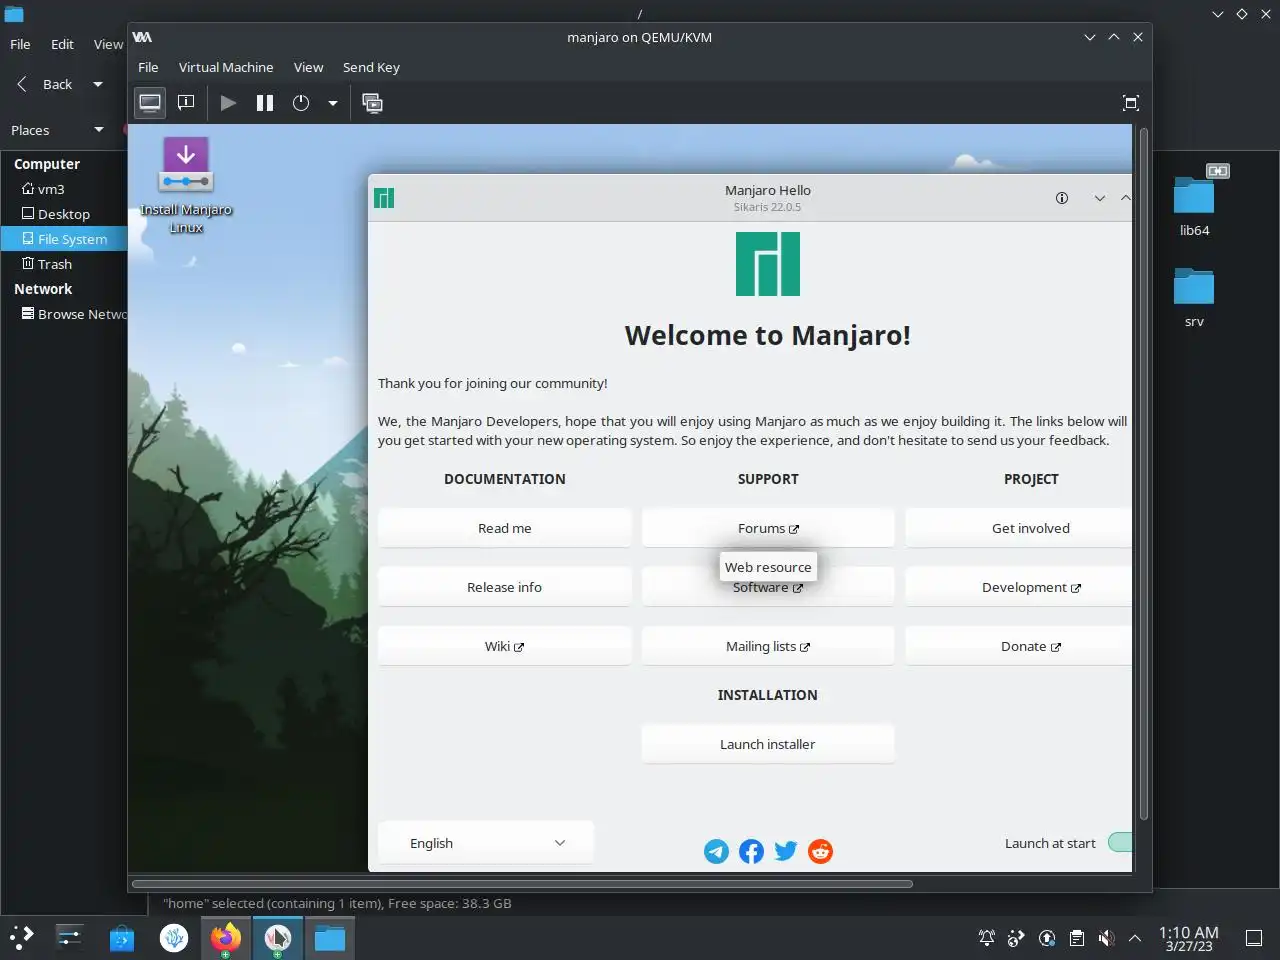Open System Settings from the taskbar

(69, 937)
